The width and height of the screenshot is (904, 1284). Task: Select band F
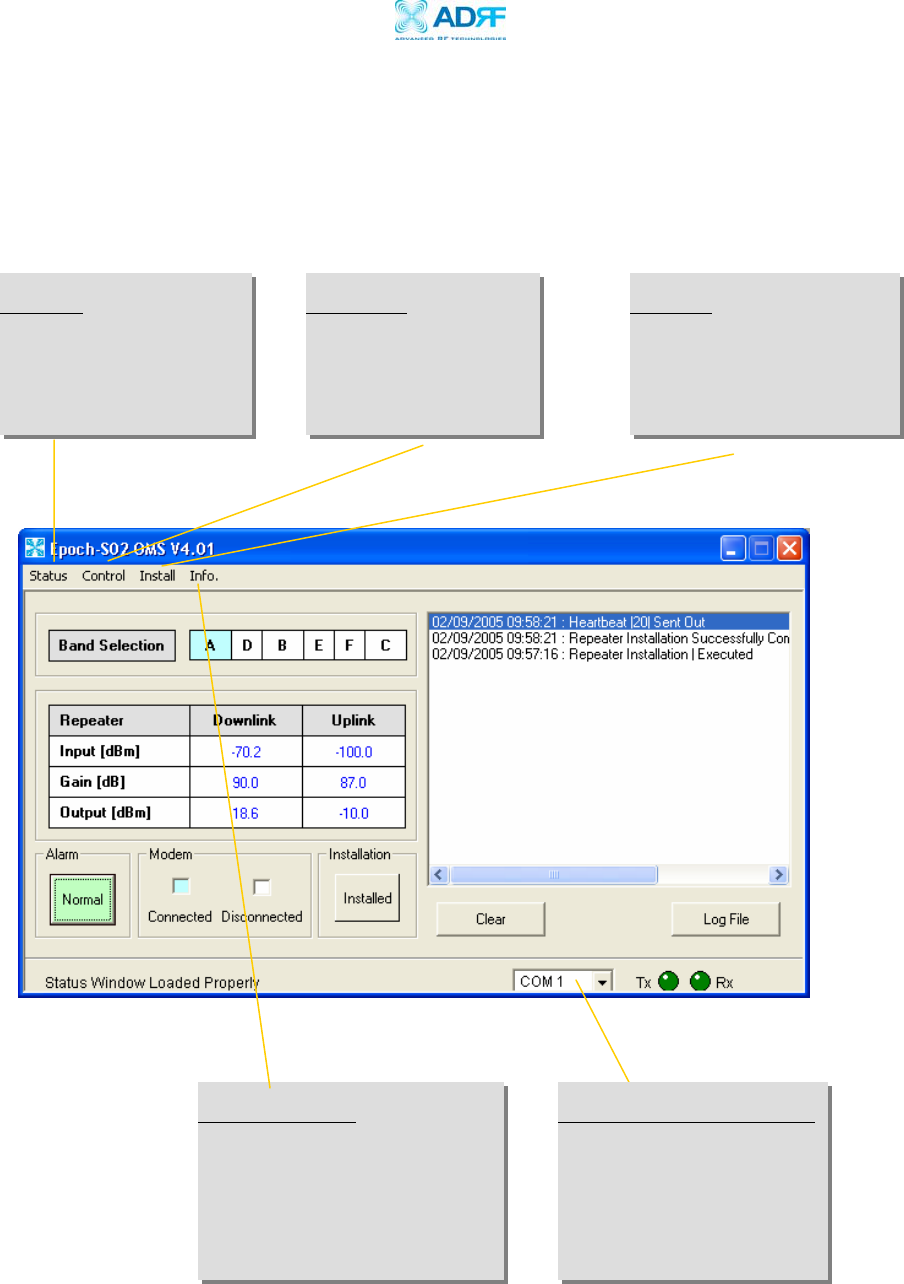(350, 646)
